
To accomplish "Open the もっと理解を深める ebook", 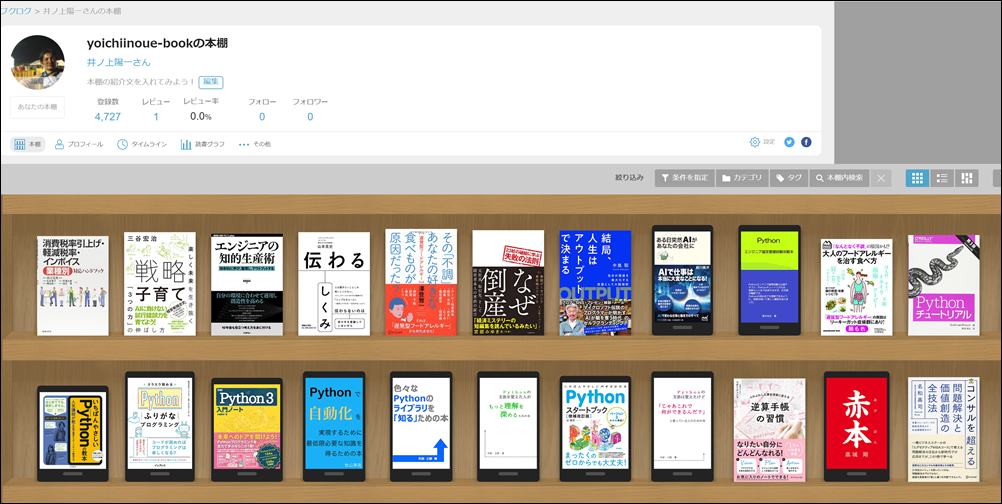I will (x=508, y=426).
